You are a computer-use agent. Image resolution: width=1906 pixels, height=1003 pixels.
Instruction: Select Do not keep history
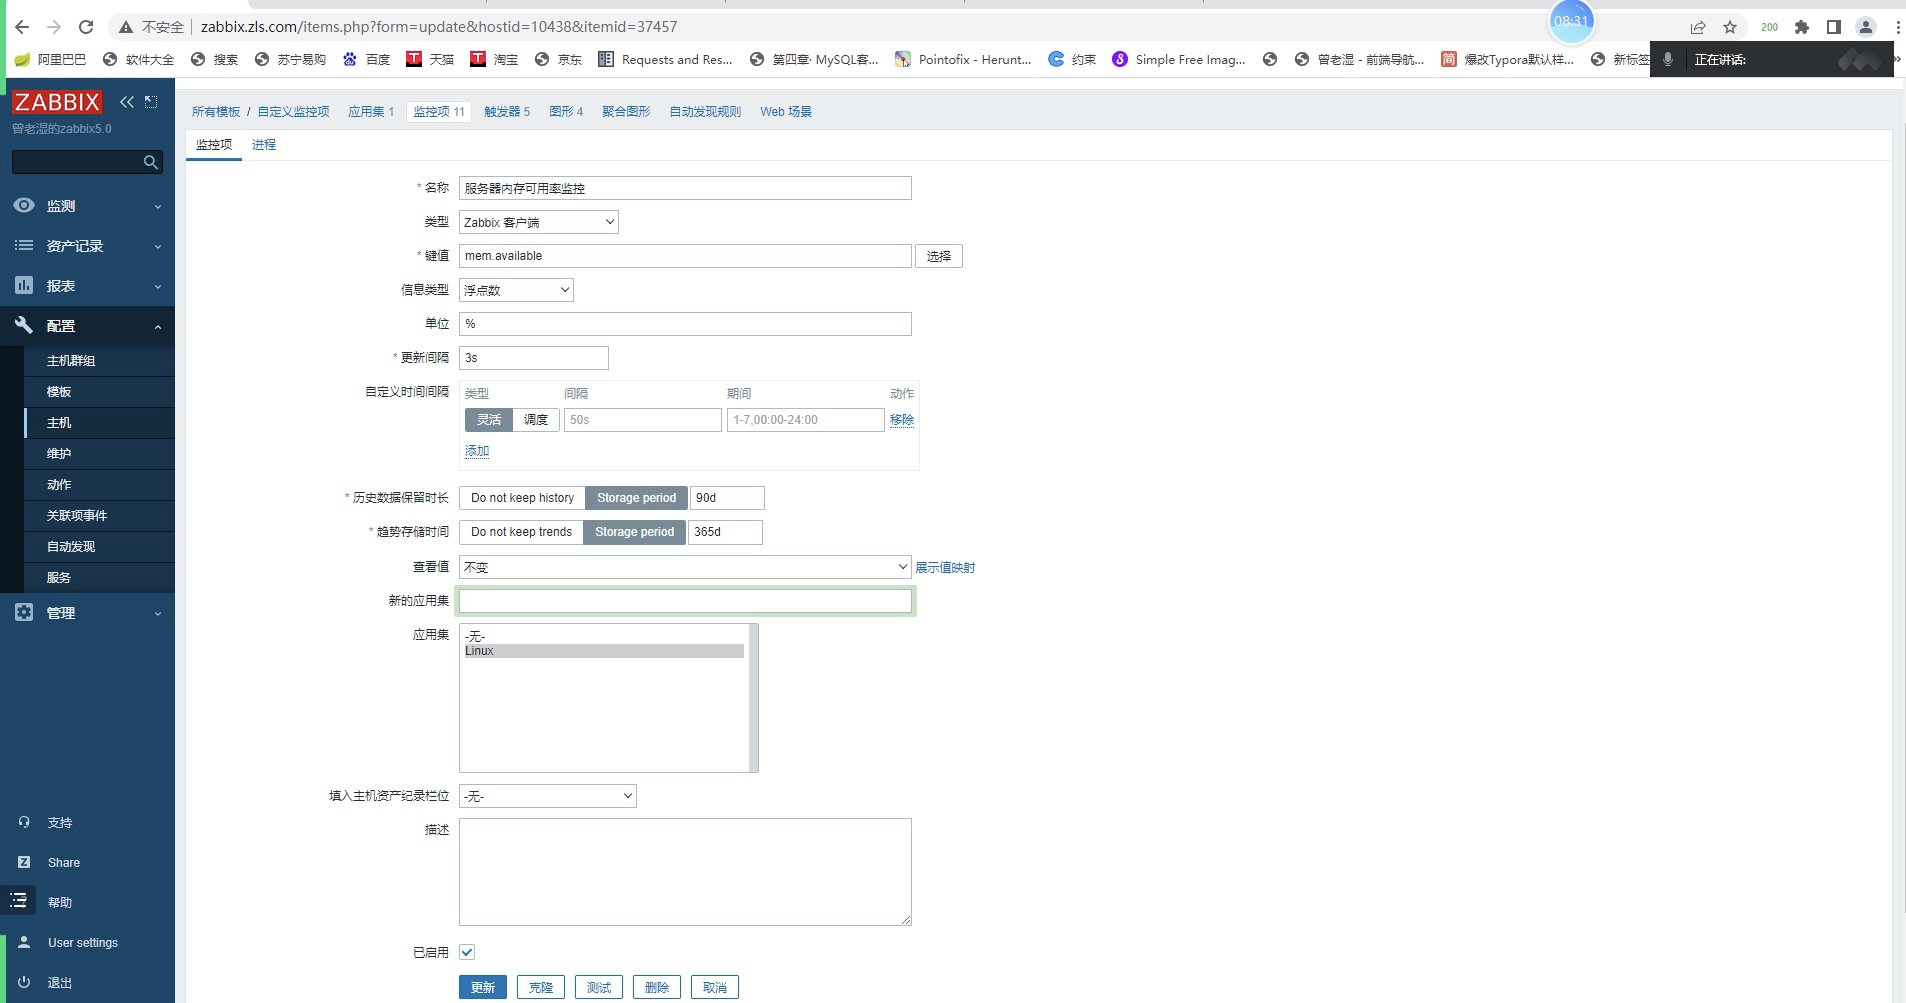point(522,498)
